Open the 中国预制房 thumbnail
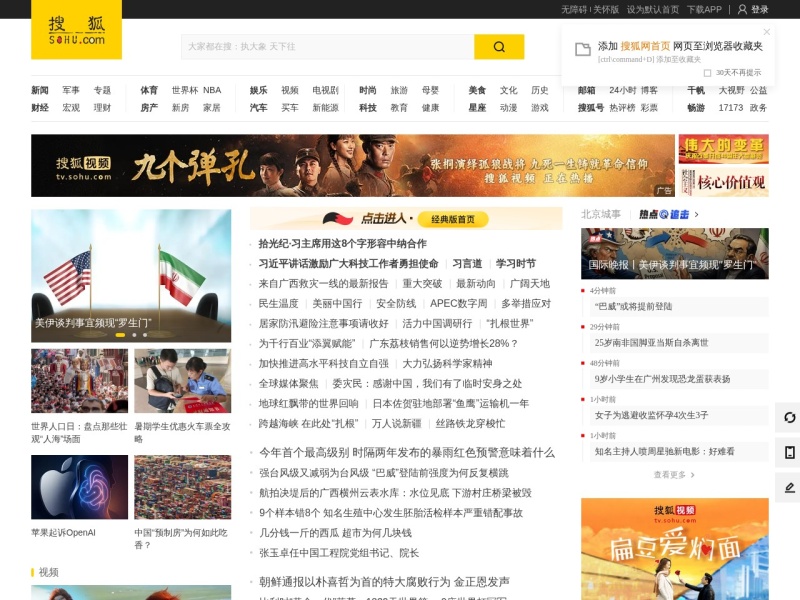The image size is (800, 600). 183,487
